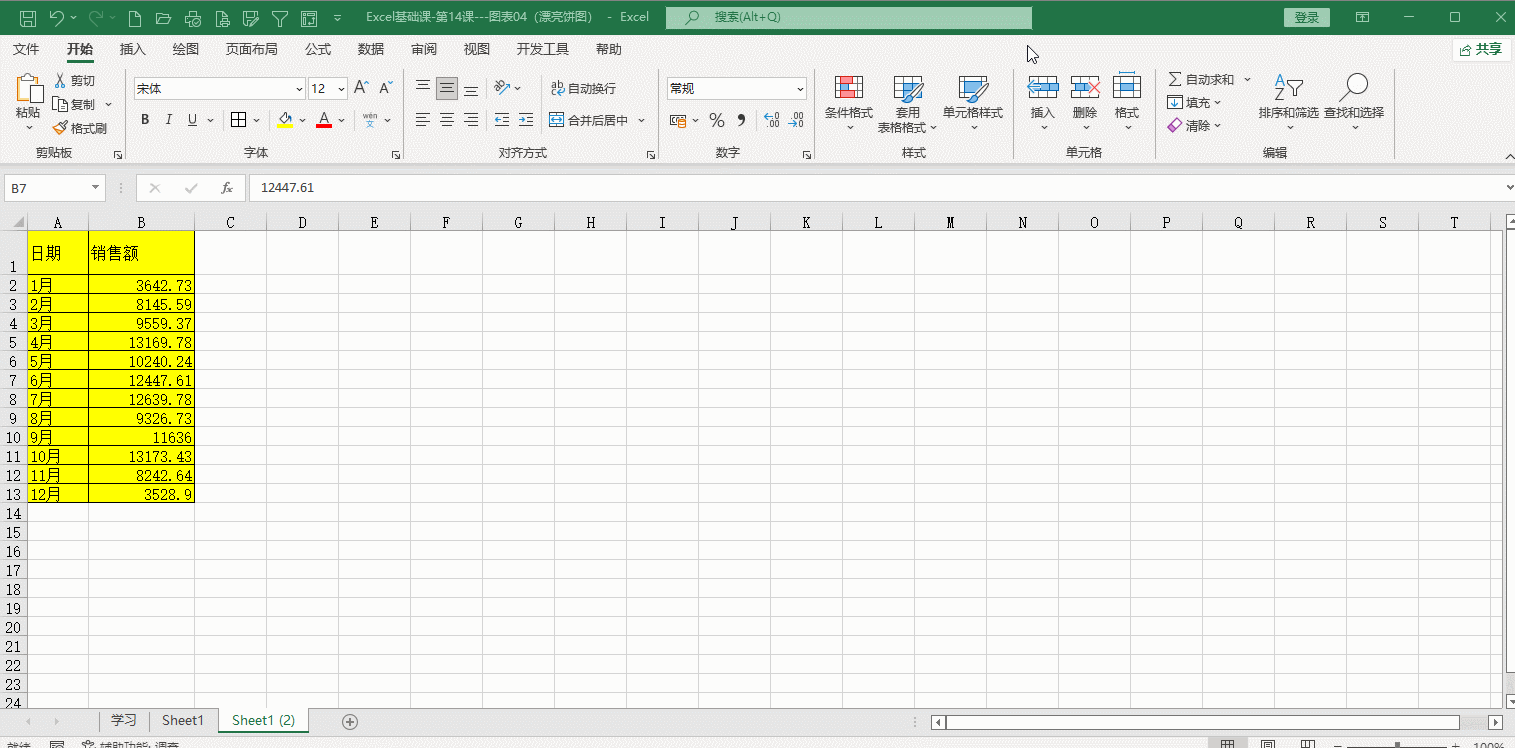Apply comma style to number
Viewport: 1515px width, 748px height.
coord(741,120)
